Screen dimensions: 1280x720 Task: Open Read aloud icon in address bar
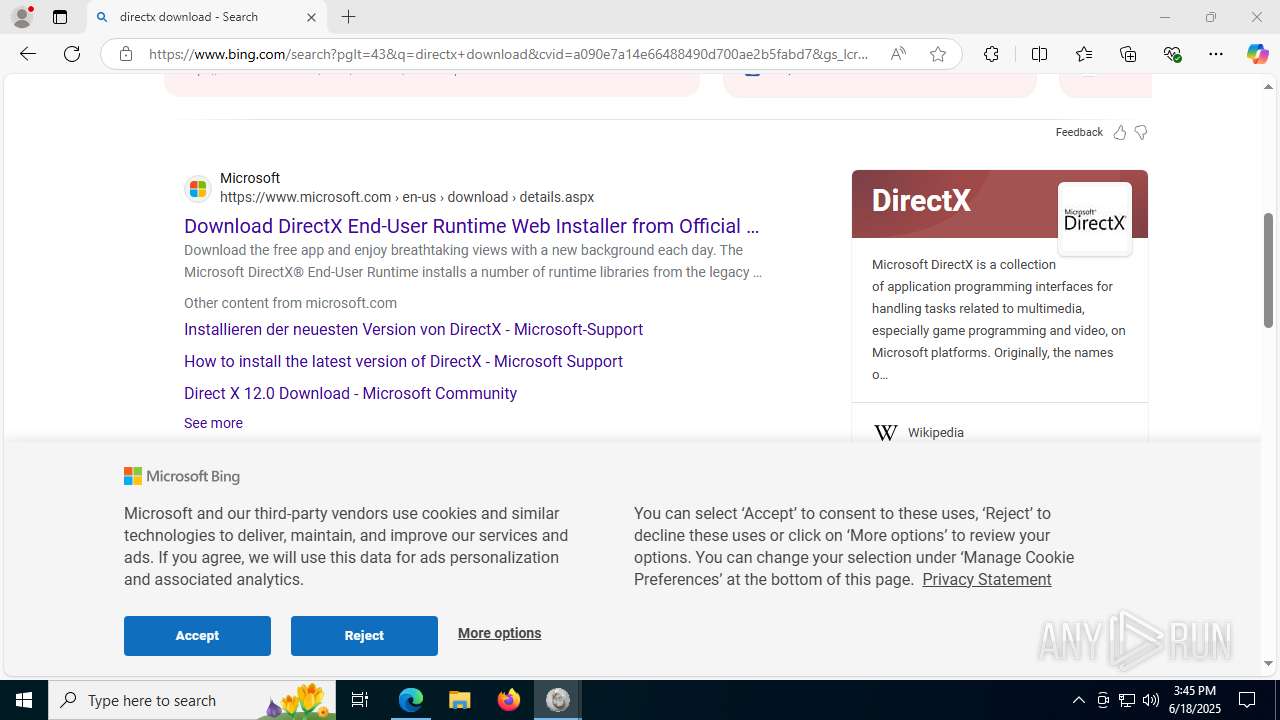coord(898,54)
